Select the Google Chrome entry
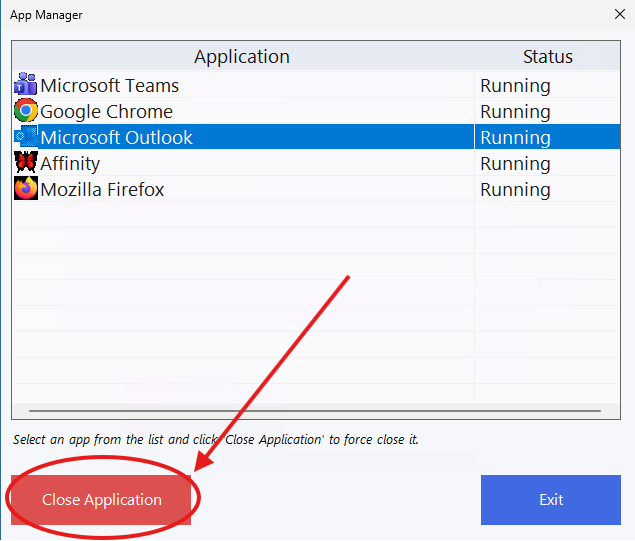 click(x=107, y=112)
